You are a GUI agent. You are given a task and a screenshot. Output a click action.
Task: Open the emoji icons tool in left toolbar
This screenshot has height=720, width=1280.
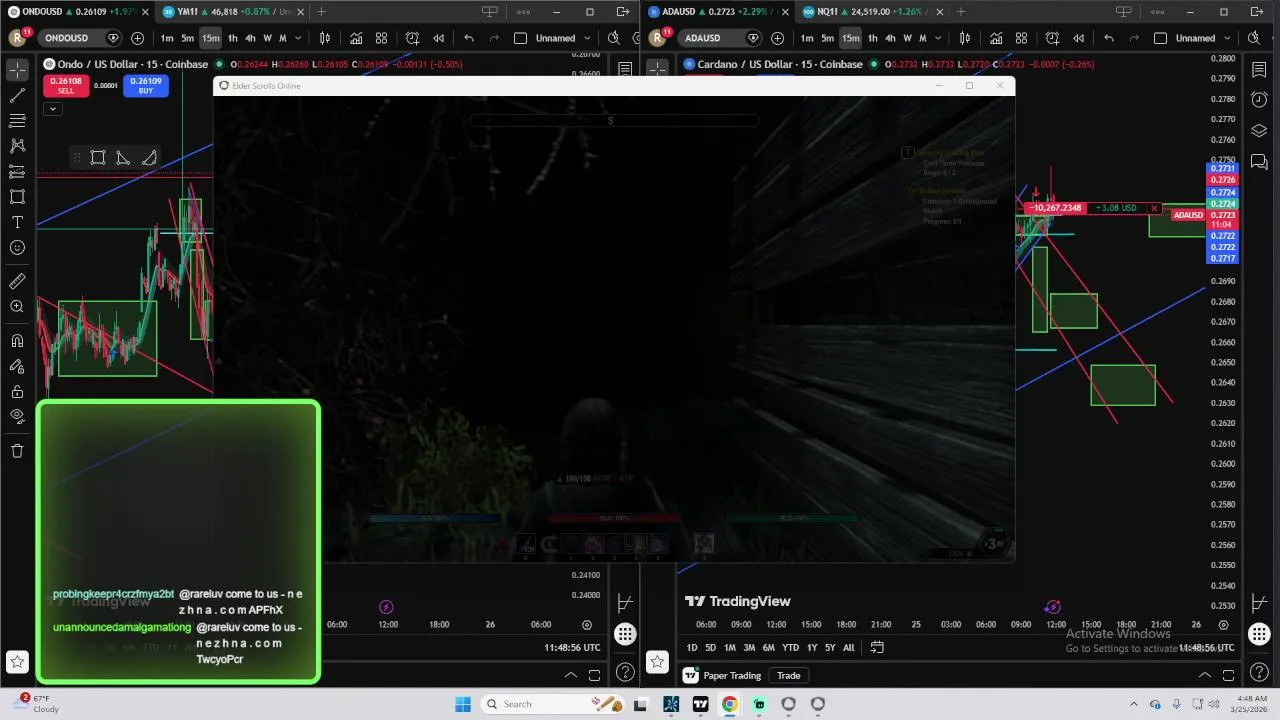[x=17, y=248]
